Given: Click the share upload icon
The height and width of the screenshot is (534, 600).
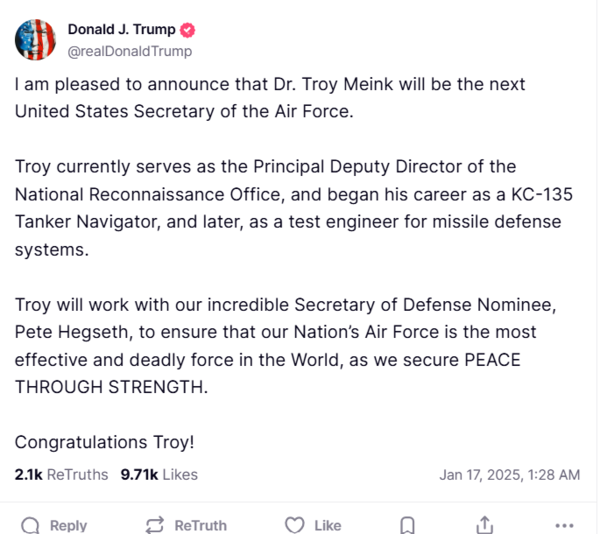Looking at the screenshot, I should pyautogui.click(x=485, y=525).
